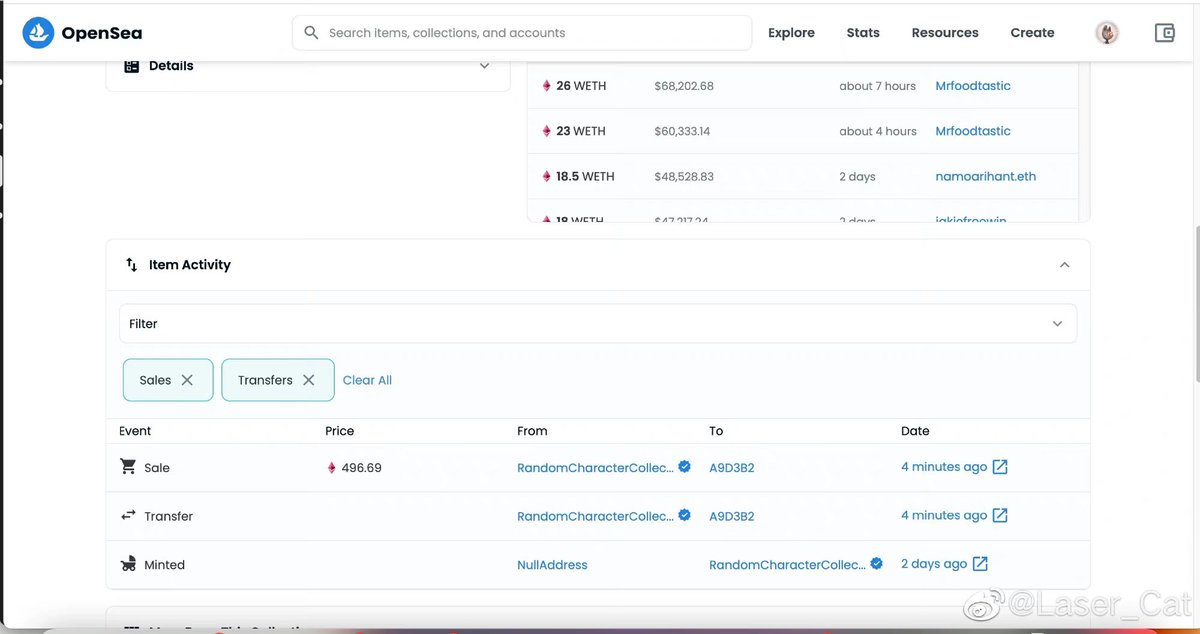Focus the search items input field

pyautogui.click(x=522, y=33)
